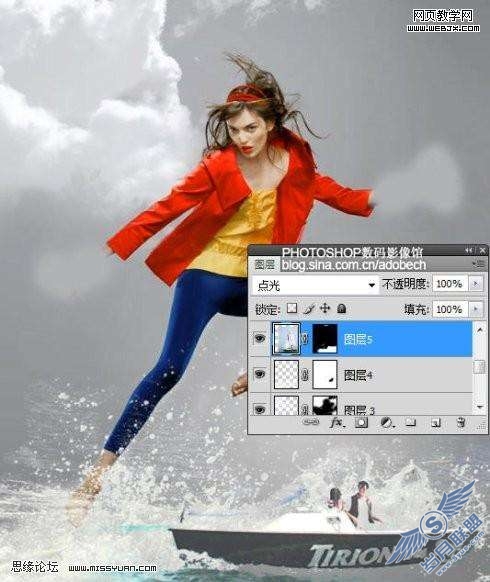Click the layer list scroll up arrow
Image resolution: width=490 pixels, height=582 pixels.
point(480,329)
